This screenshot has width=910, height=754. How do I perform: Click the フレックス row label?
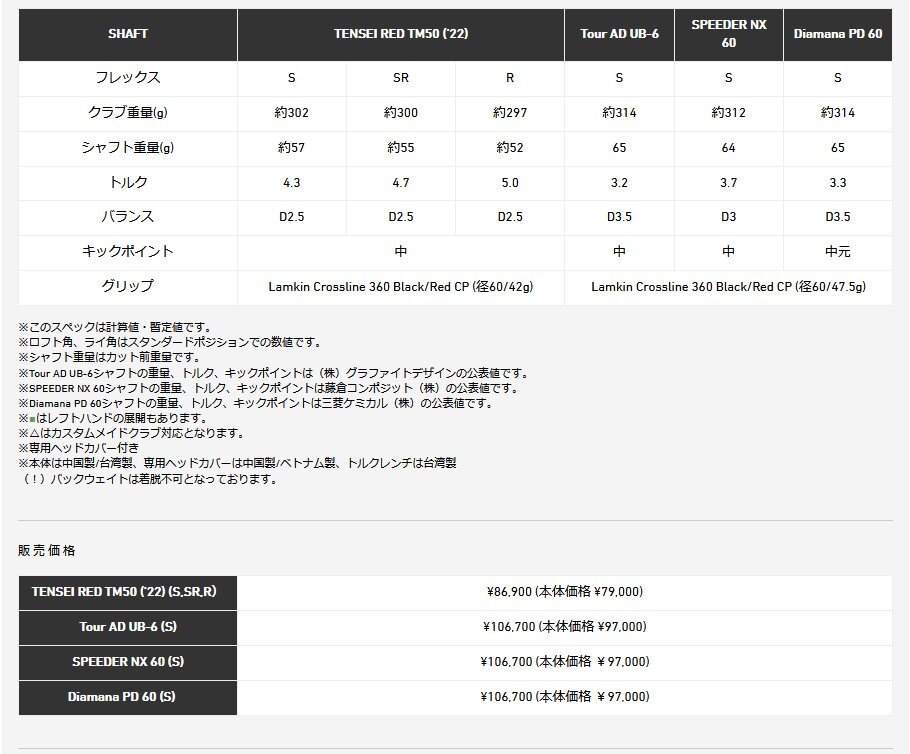pyautogui.click(x=128, y=76)
